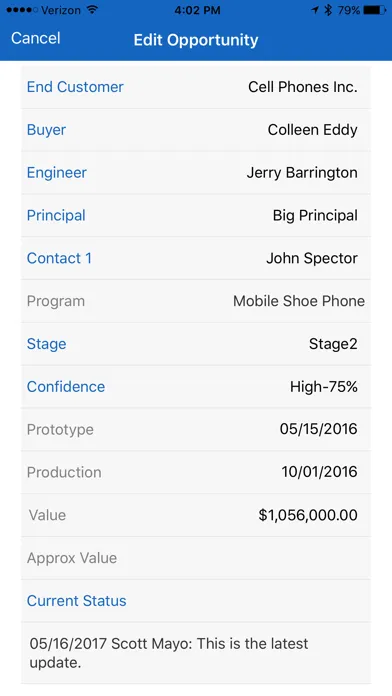The image size is (392, 696).
Task: Change the Principal field
Action: (x=196, y=215)
